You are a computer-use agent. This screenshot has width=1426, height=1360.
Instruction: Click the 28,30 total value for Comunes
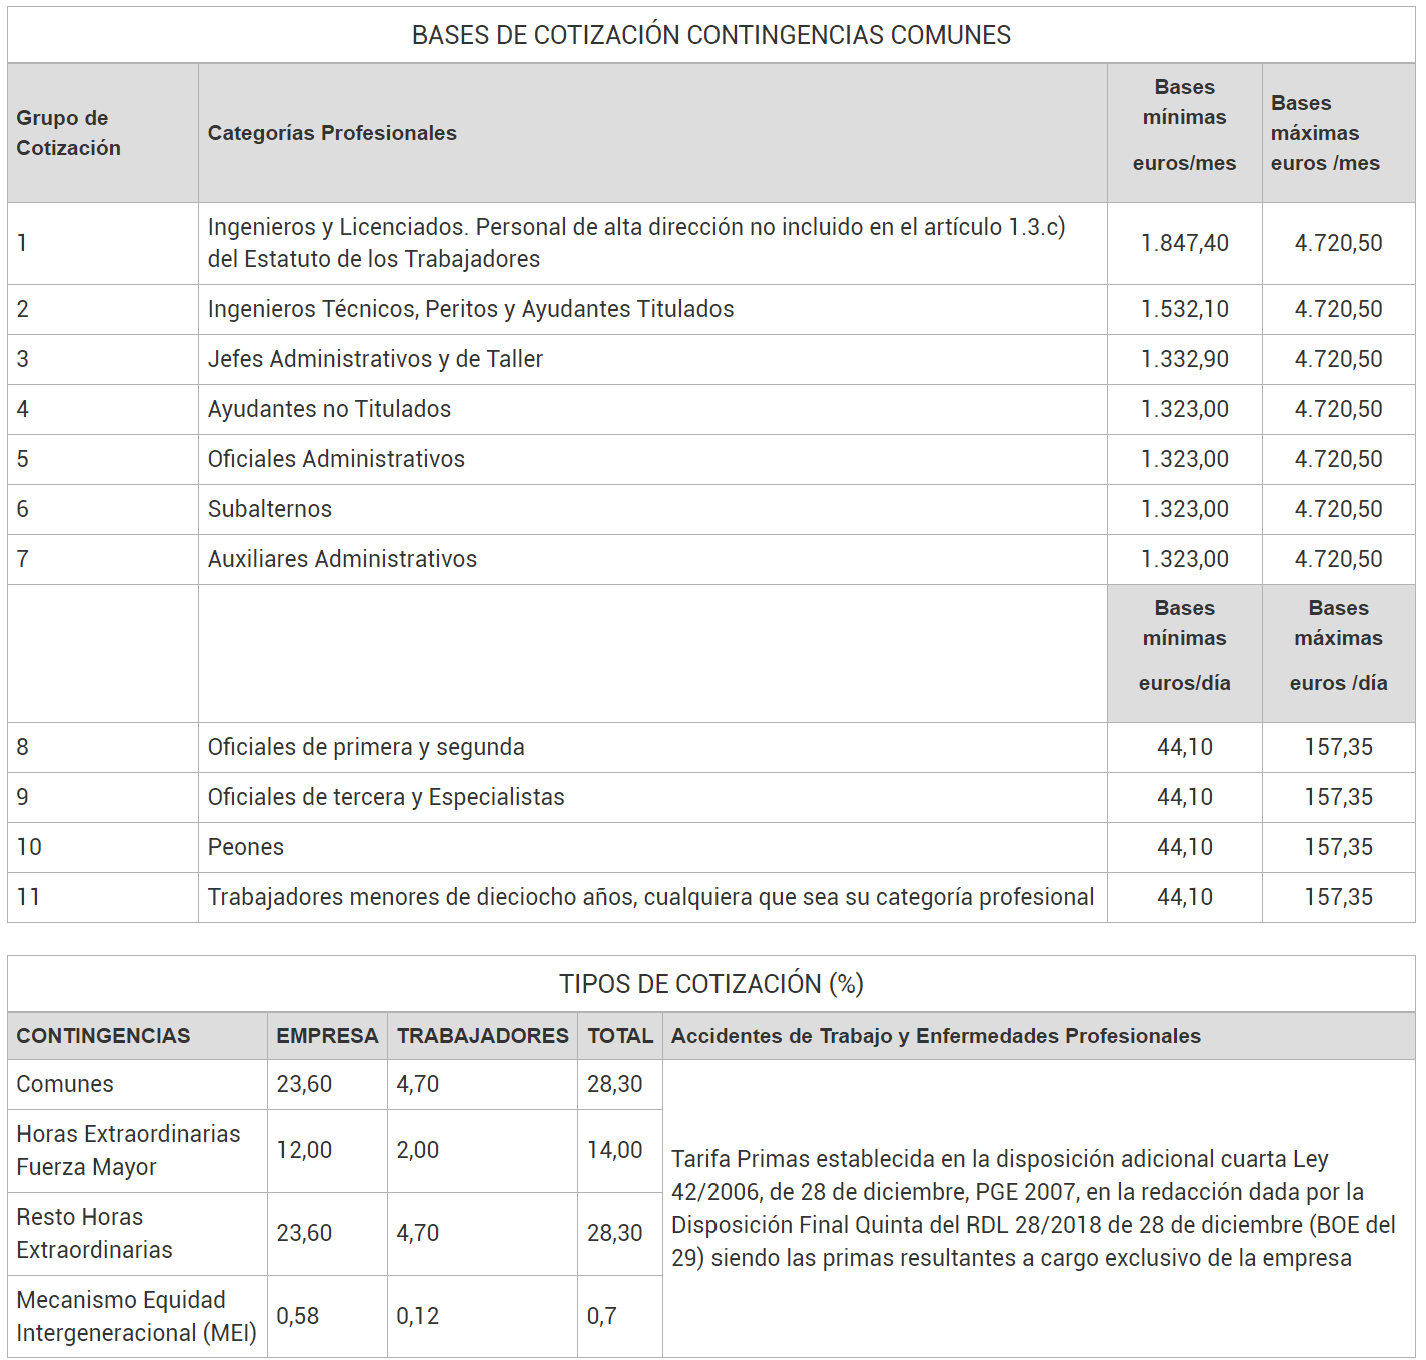pyautogui.click(x=615, y=1084)
